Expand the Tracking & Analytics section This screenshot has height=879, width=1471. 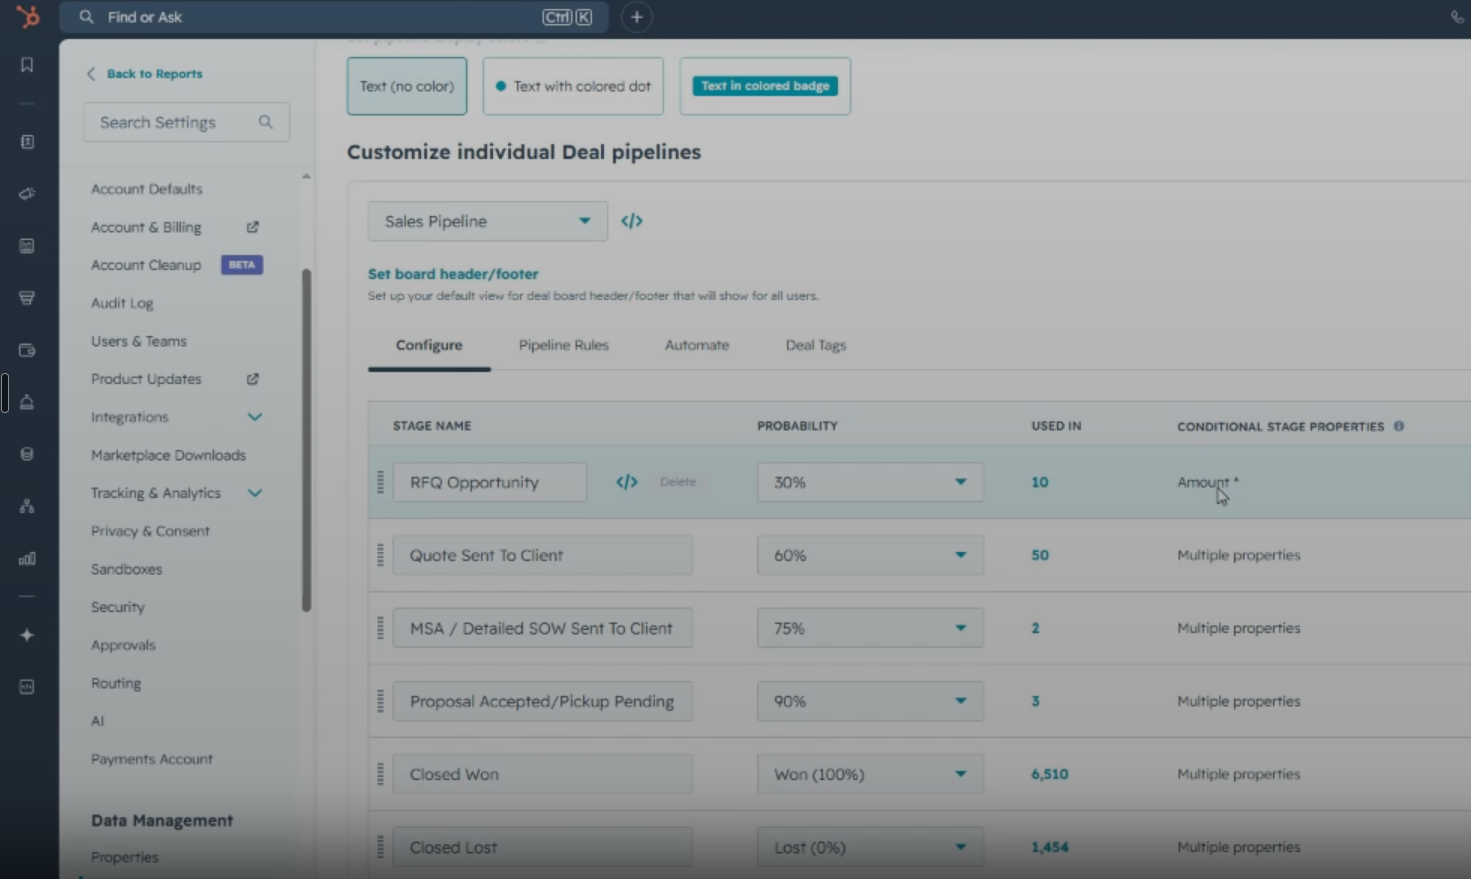[x=255, y=493]
